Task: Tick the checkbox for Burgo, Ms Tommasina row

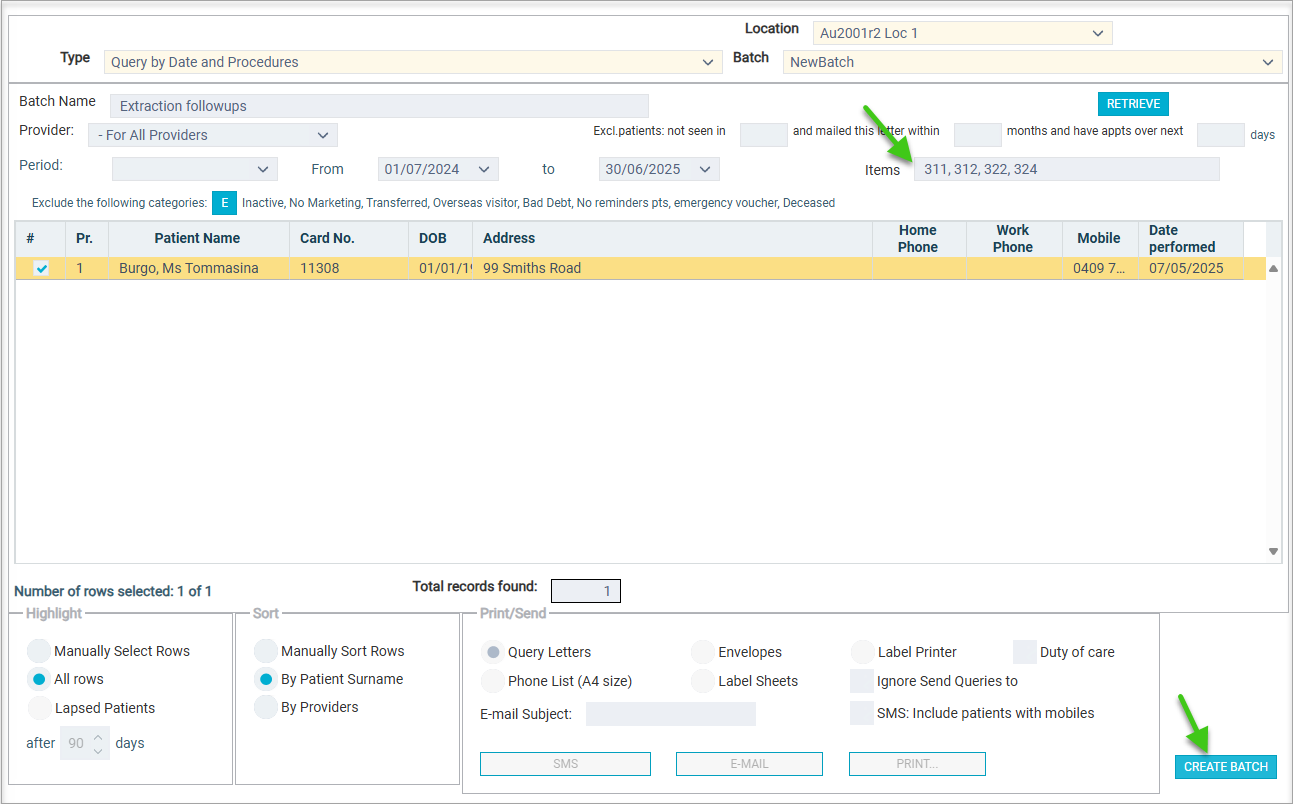Action: coord(42,268)
